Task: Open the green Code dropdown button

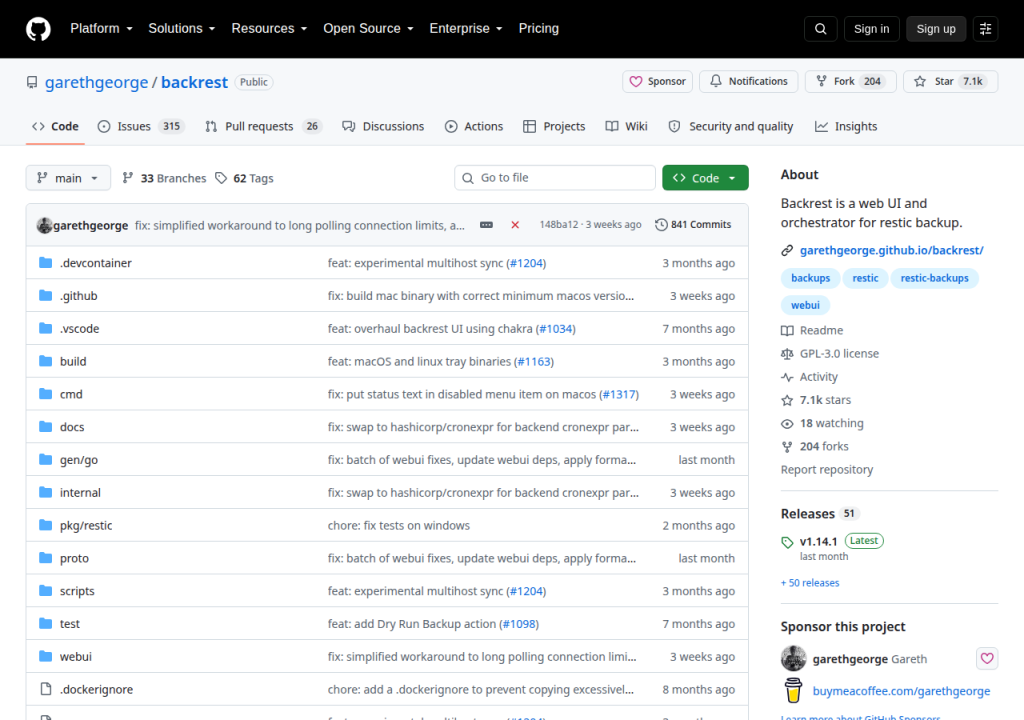Action: 705,178
